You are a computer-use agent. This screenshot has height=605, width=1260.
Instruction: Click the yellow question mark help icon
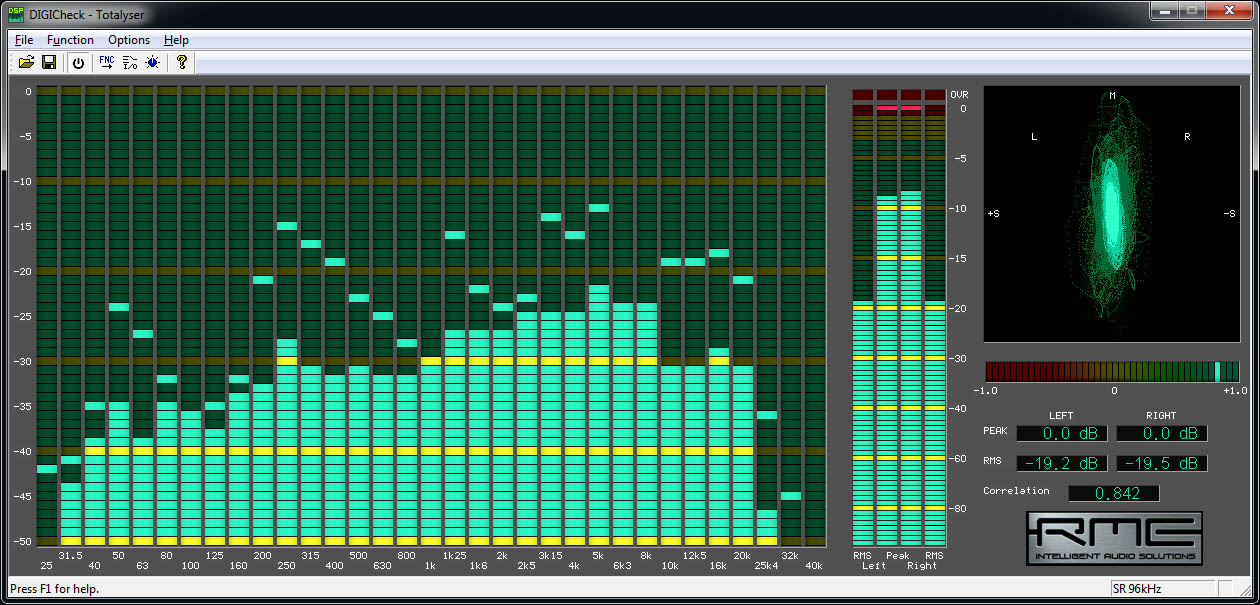click(181, 63)
